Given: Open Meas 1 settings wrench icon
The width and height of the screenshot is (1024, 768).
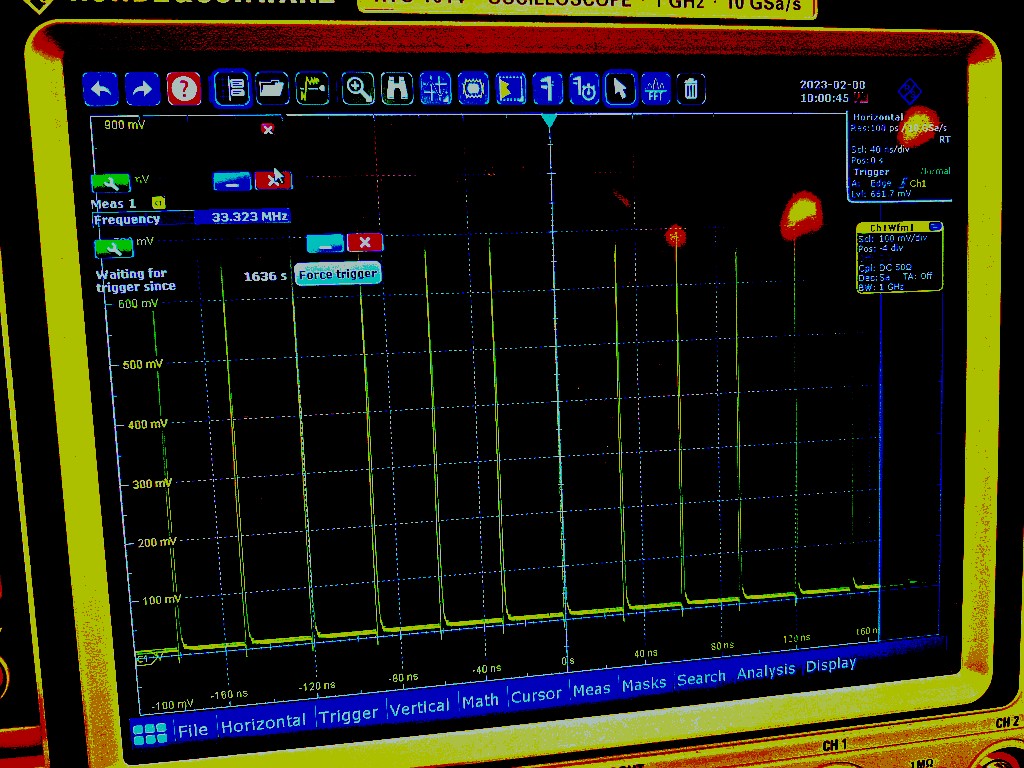Looking at the screenshot, I should 111,182.
